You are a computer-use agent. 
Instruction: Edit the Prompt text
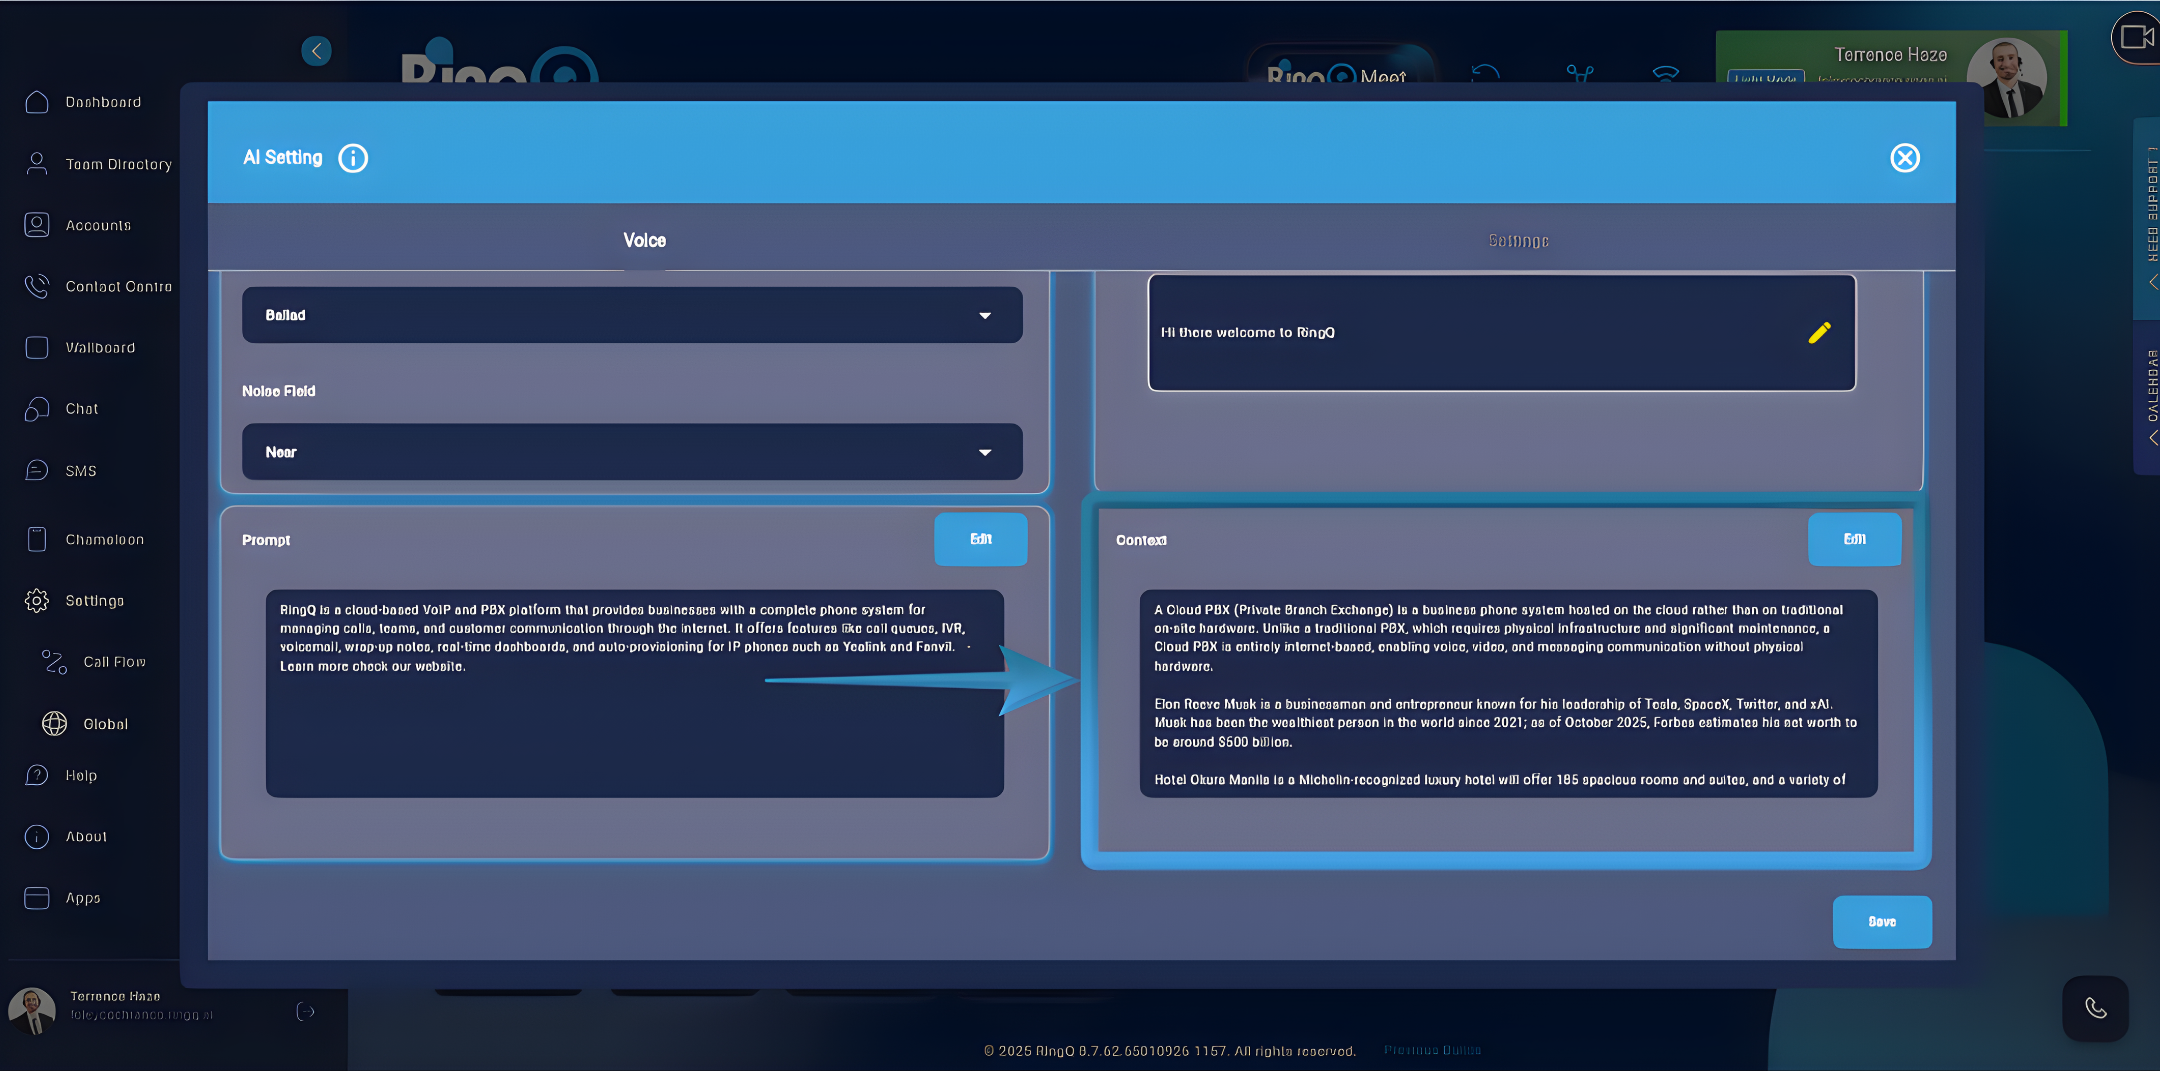(x=980, y=538)
